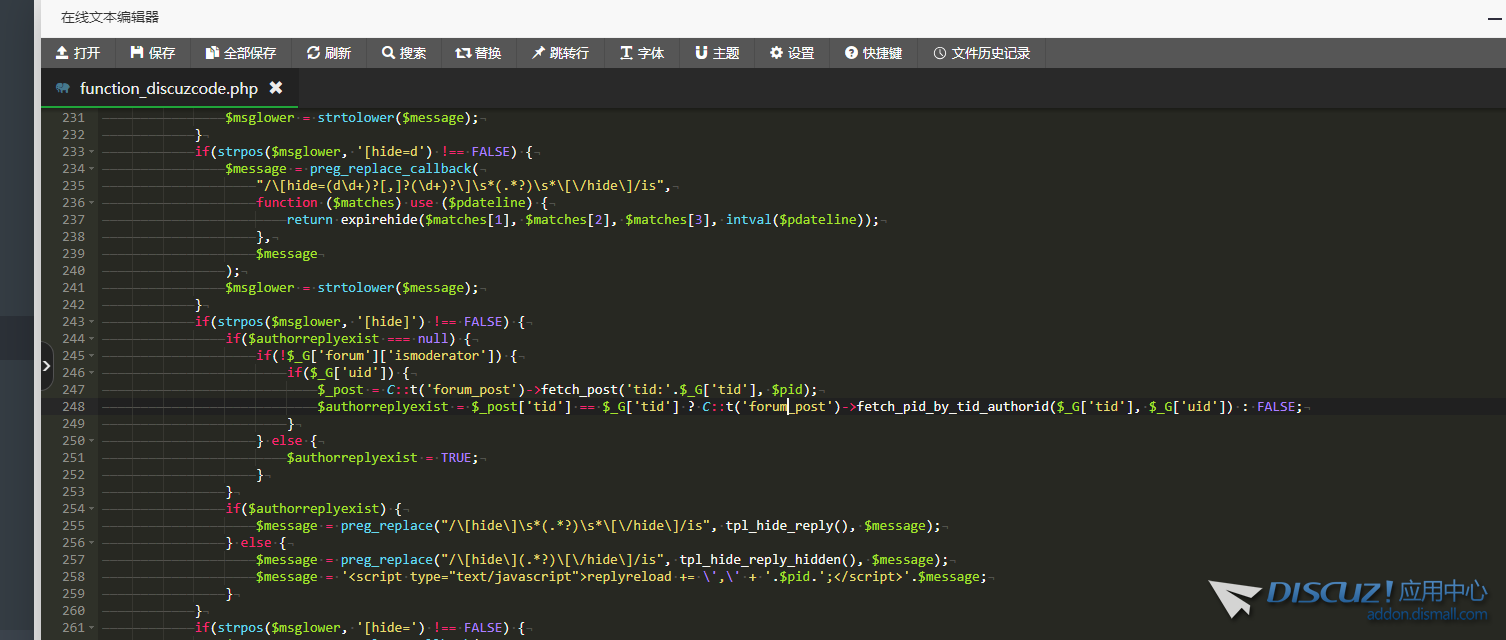The height and width of the screenshot is (640, 1506).
Task: Open 文件历史记录 file history
Action: pyautogui.click(x=982, y=53)
